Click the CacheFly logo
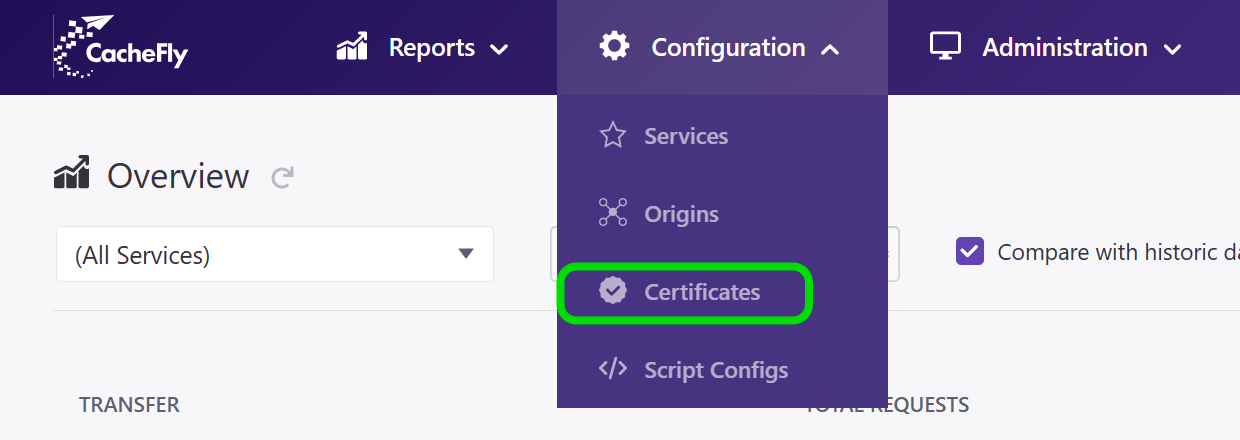Screen dimensions: 1240x440 click(120, 47)
